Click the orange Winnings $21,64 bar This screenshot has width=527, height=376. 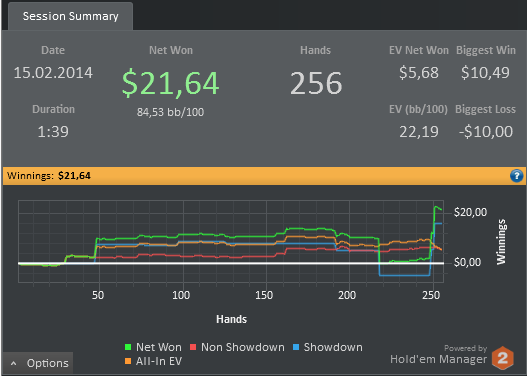264,176
